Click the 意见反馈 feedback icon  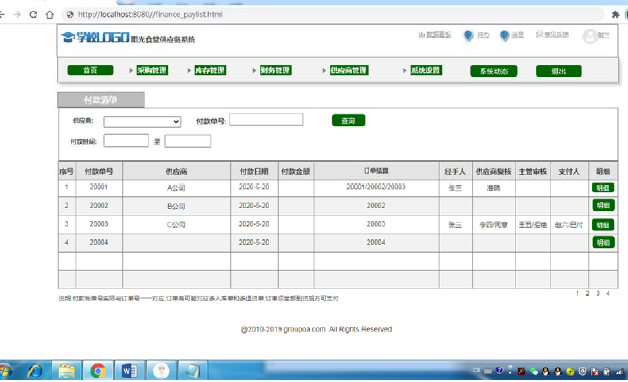coord(539,34)
